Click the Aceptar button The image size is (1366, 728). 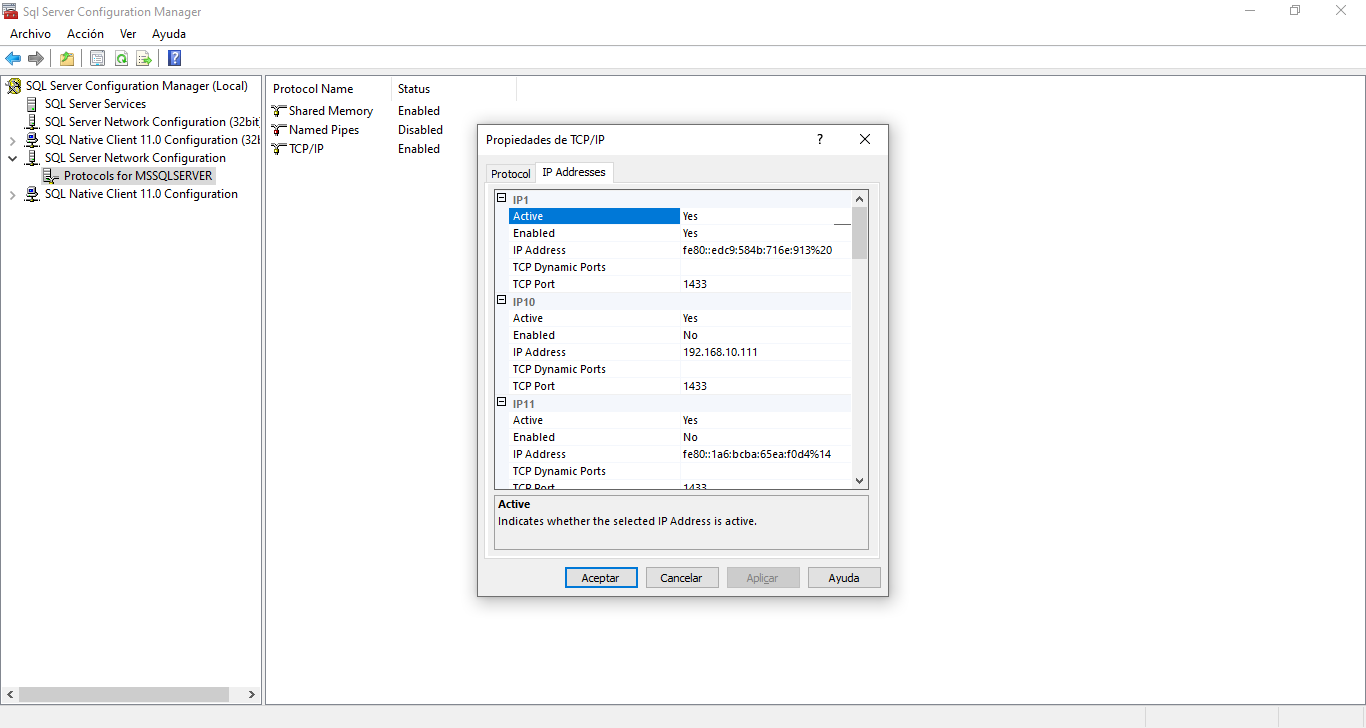[x=600, y=578]
